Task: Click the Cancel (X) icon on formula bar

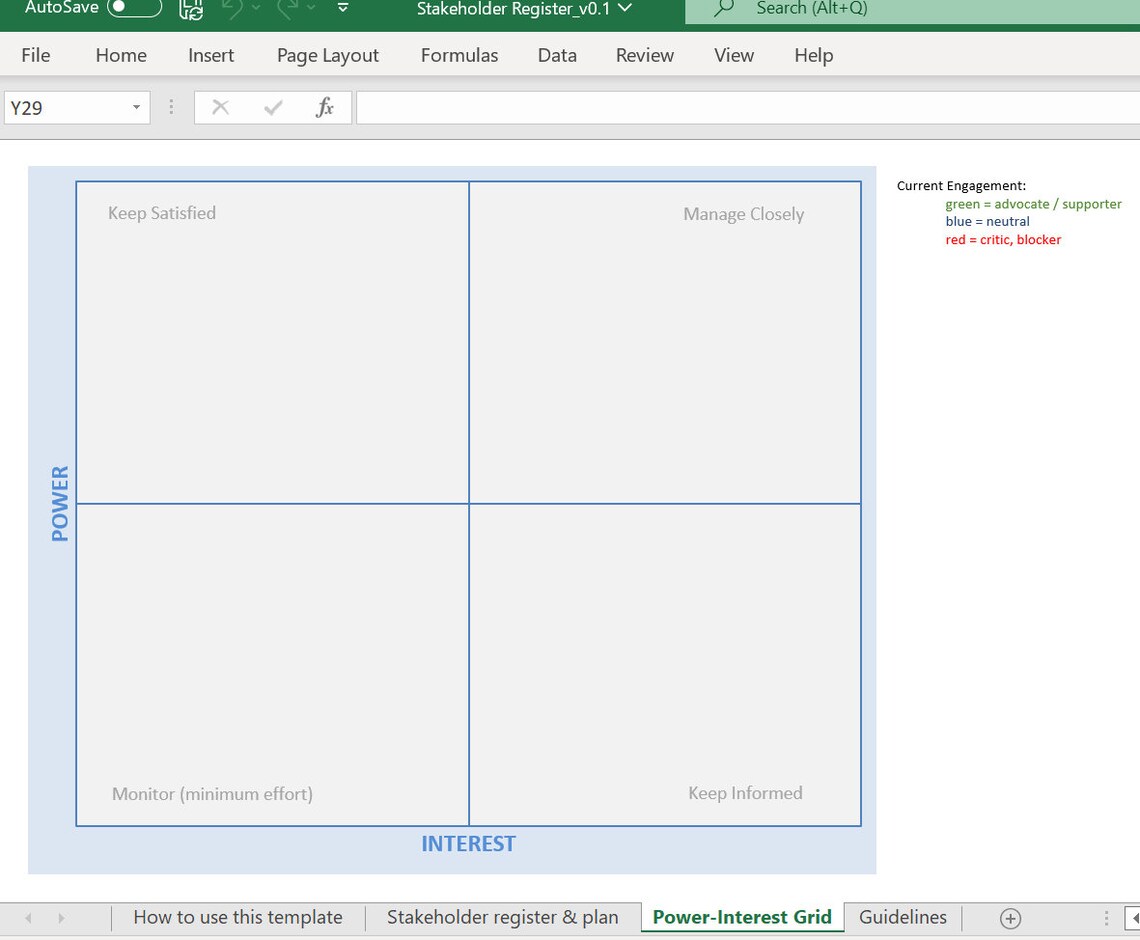Action: tap(220, 107)
